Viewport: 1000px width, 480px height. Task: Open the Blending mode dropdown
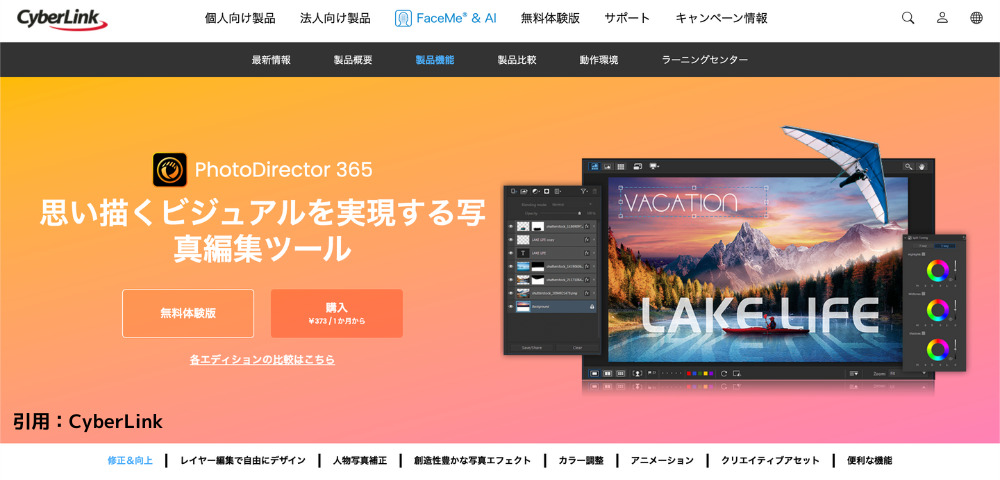pos(572,205)
